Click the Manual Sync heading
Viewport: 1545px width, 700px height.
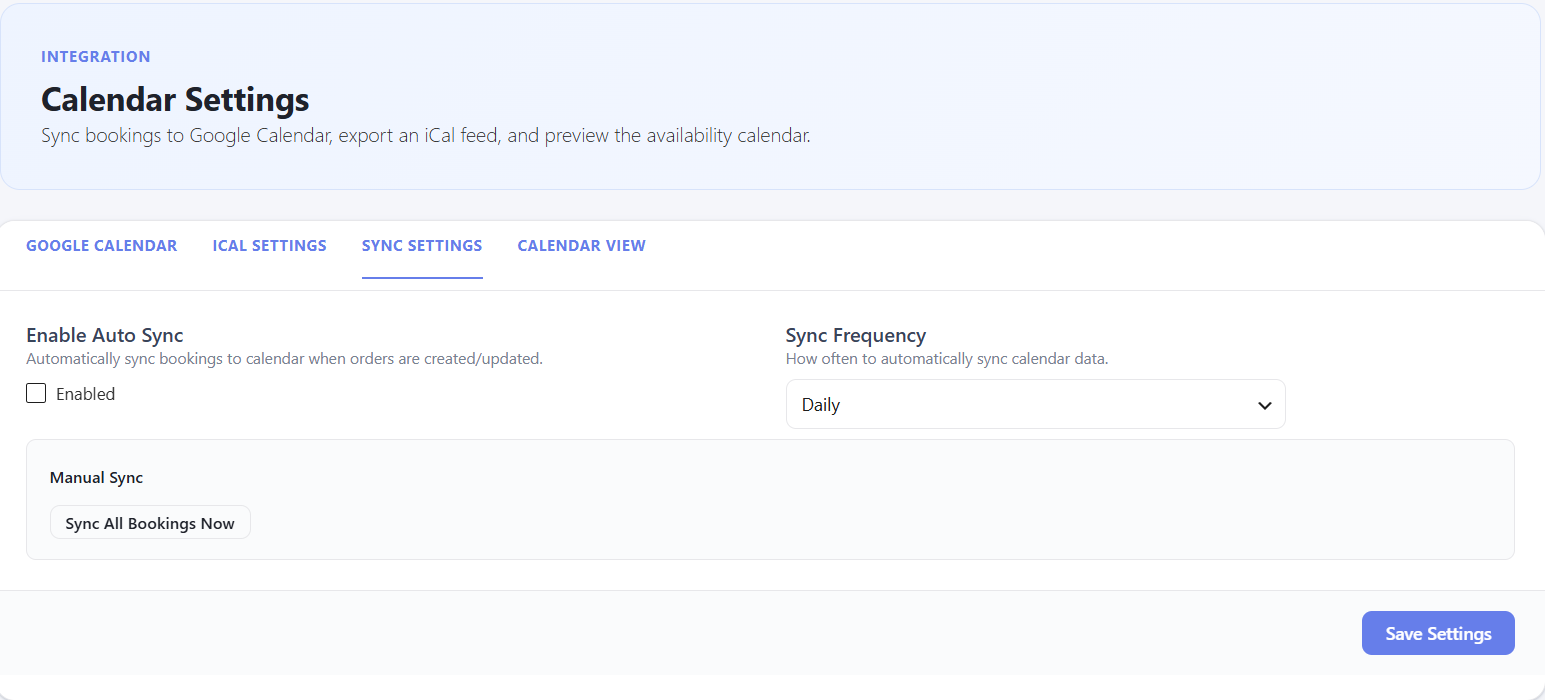point(96,478)
